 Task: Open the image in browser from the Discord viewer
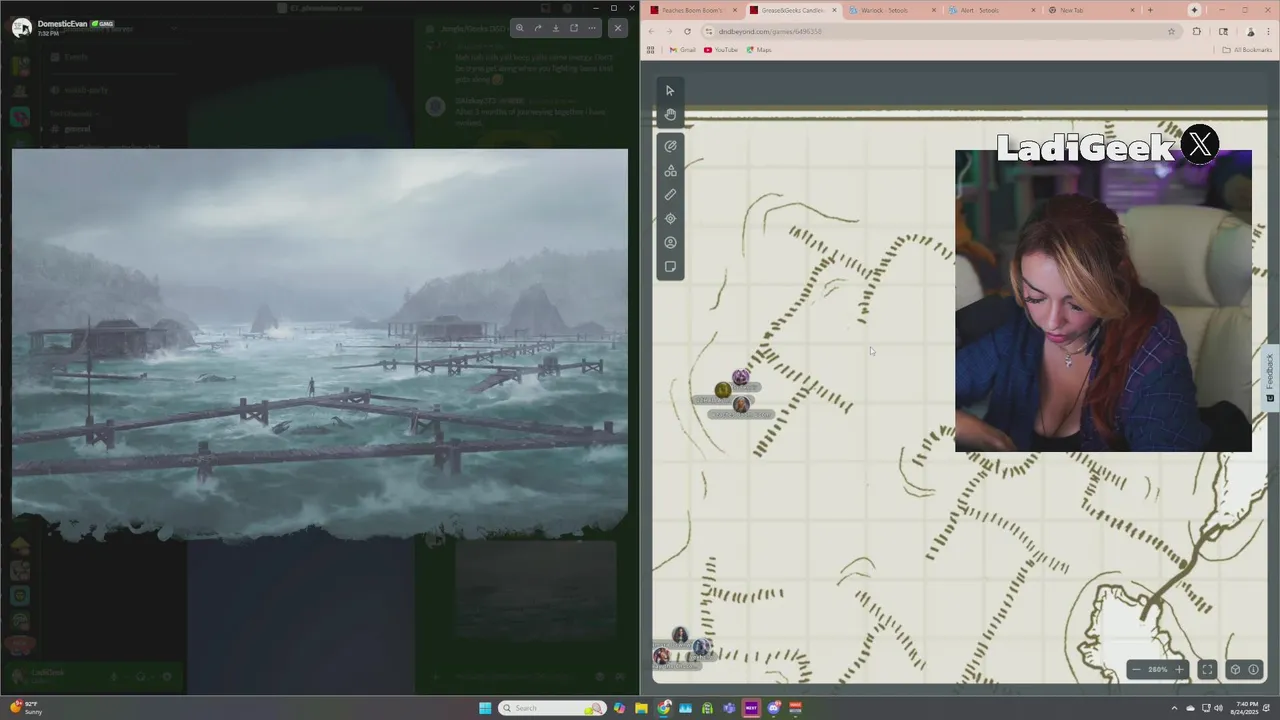pos(574,28)
